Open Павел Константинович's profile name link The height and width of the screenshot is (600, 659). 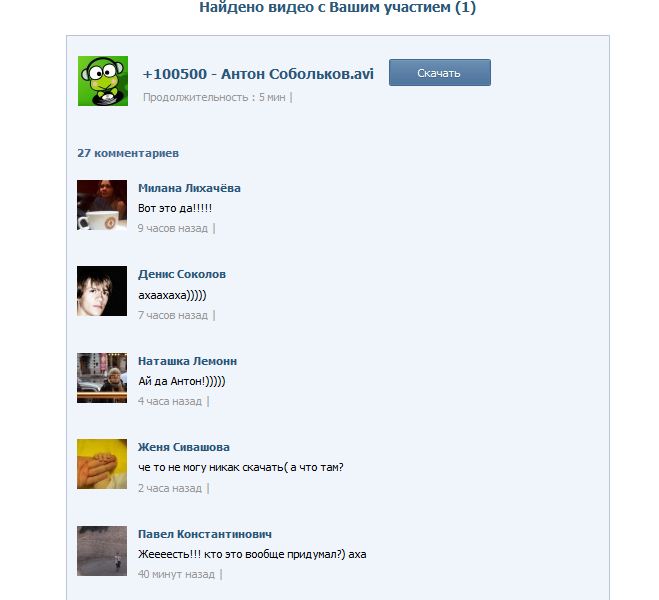pos(205,534)
